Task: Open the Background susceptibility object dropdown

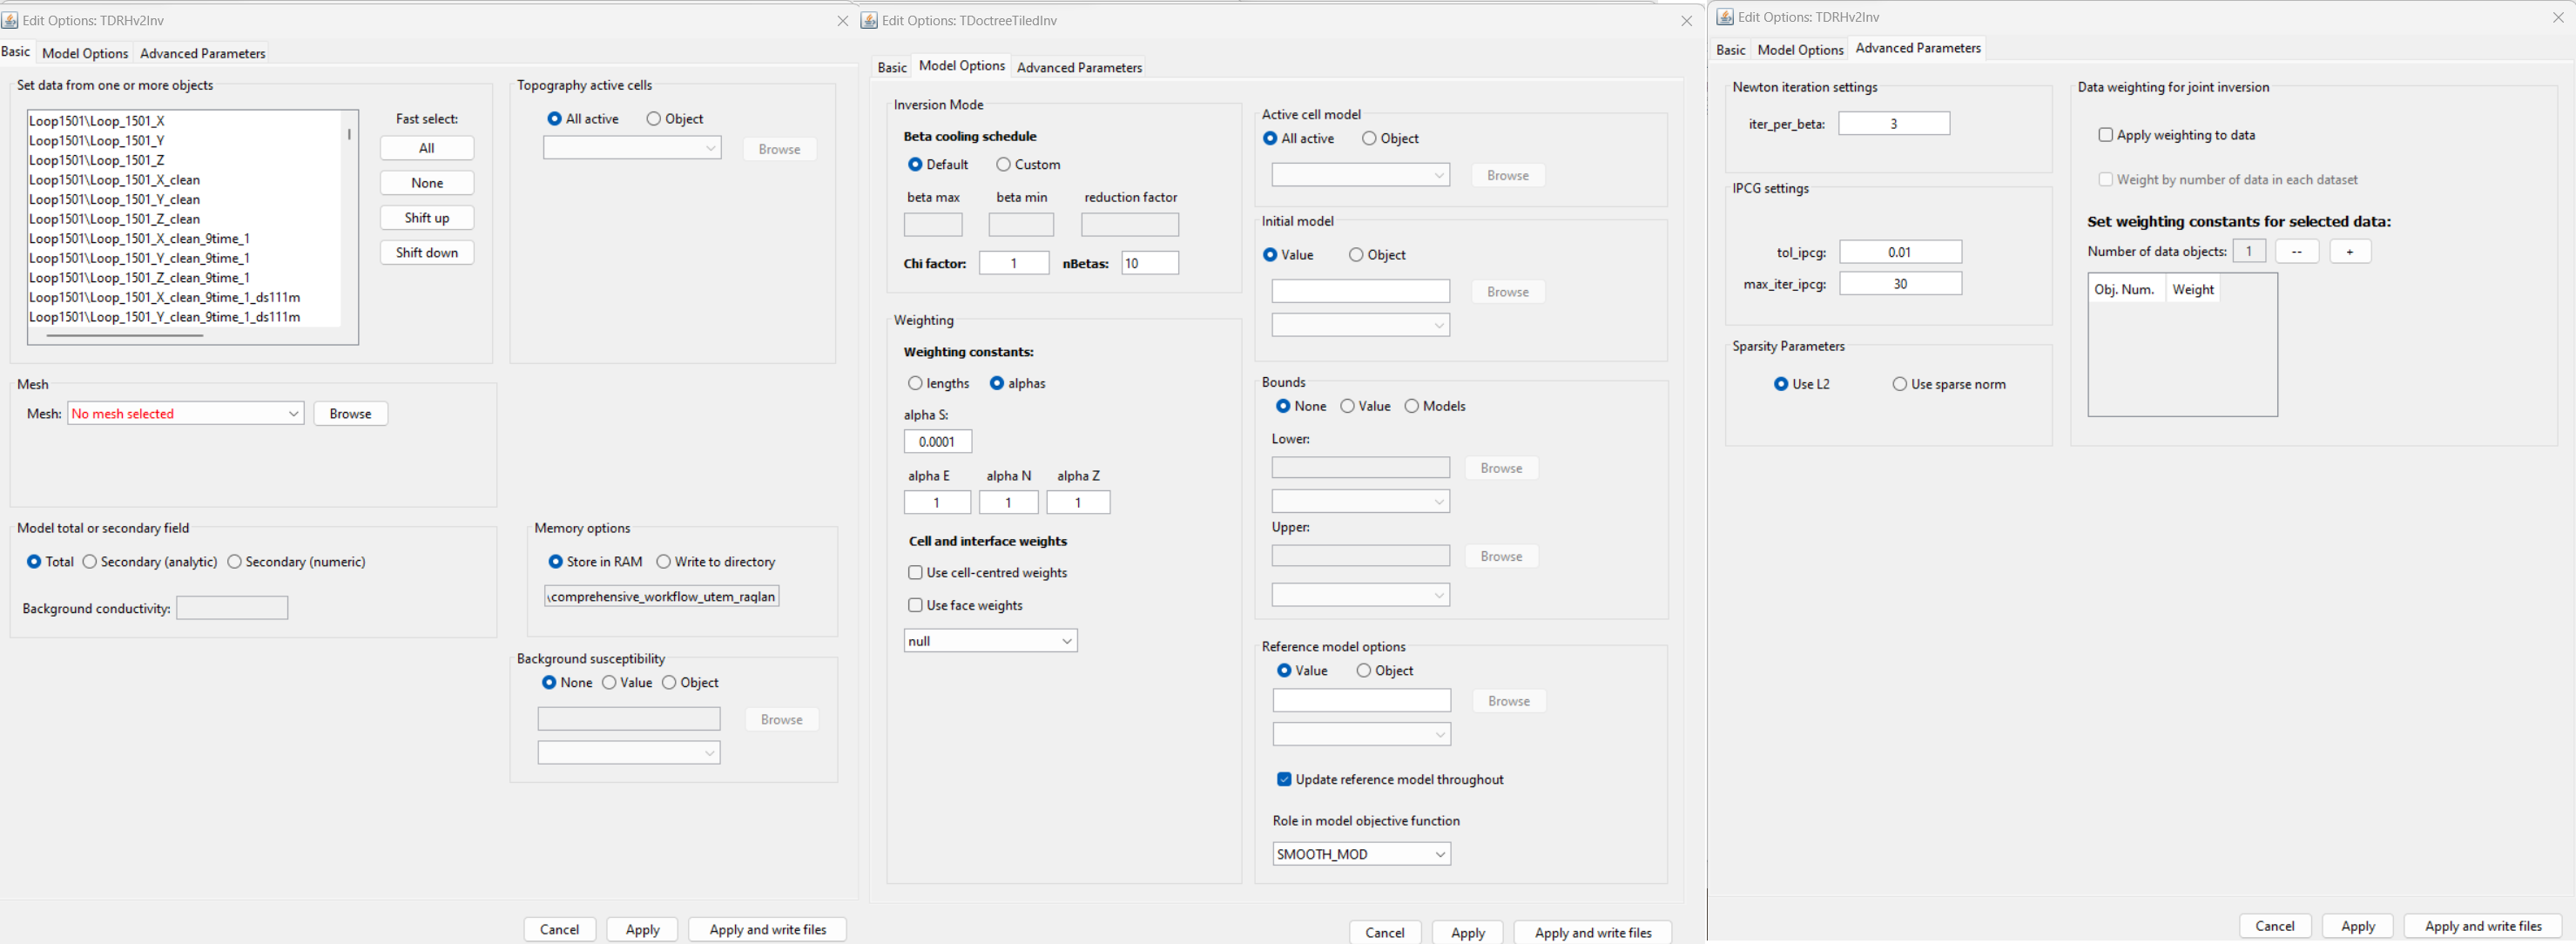Action: [x=629, y=753]
